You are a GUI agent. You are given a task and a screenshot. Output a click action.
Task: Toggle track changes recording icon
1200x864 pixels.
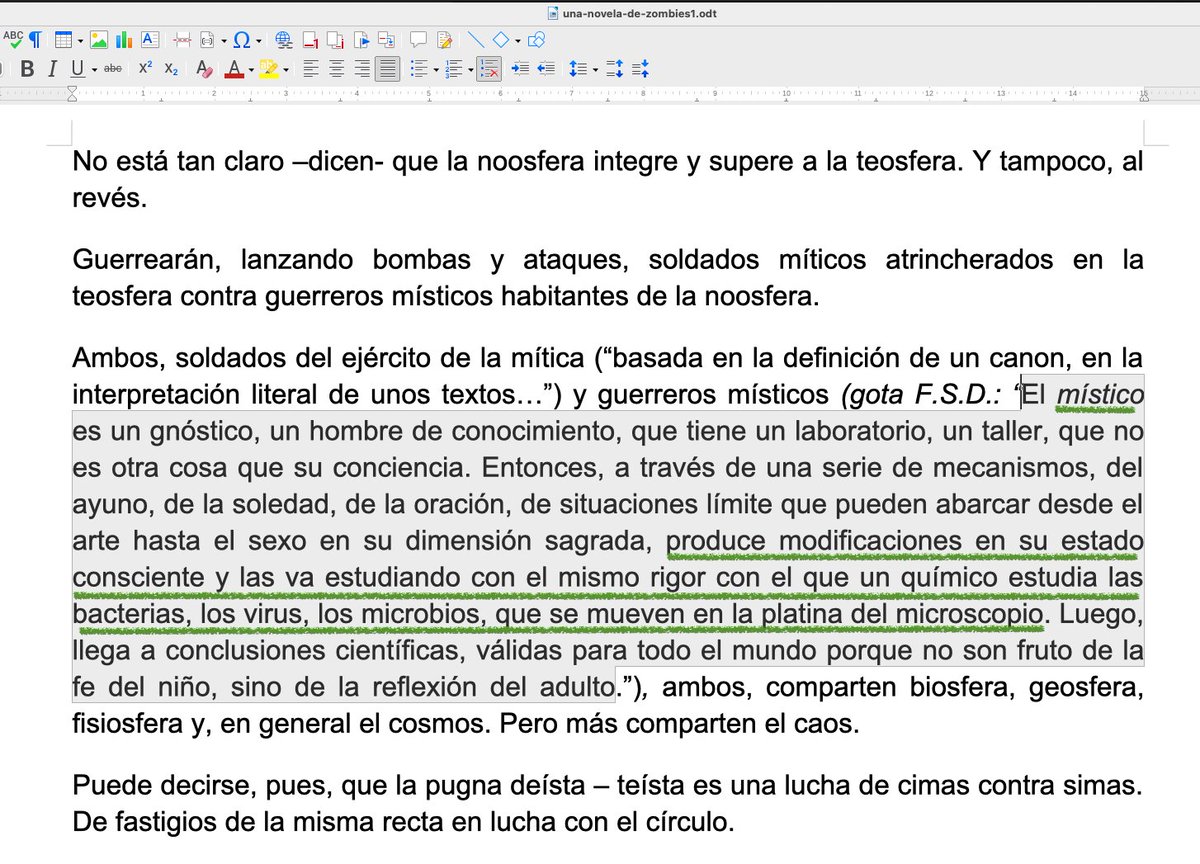(444, 40)
